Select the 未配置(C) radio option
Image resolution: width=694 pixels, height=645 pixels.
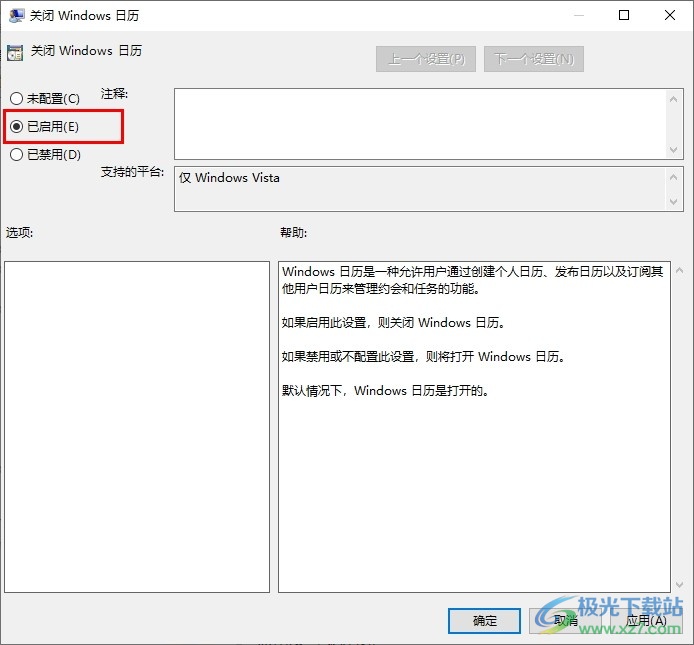tap(45, 98)
